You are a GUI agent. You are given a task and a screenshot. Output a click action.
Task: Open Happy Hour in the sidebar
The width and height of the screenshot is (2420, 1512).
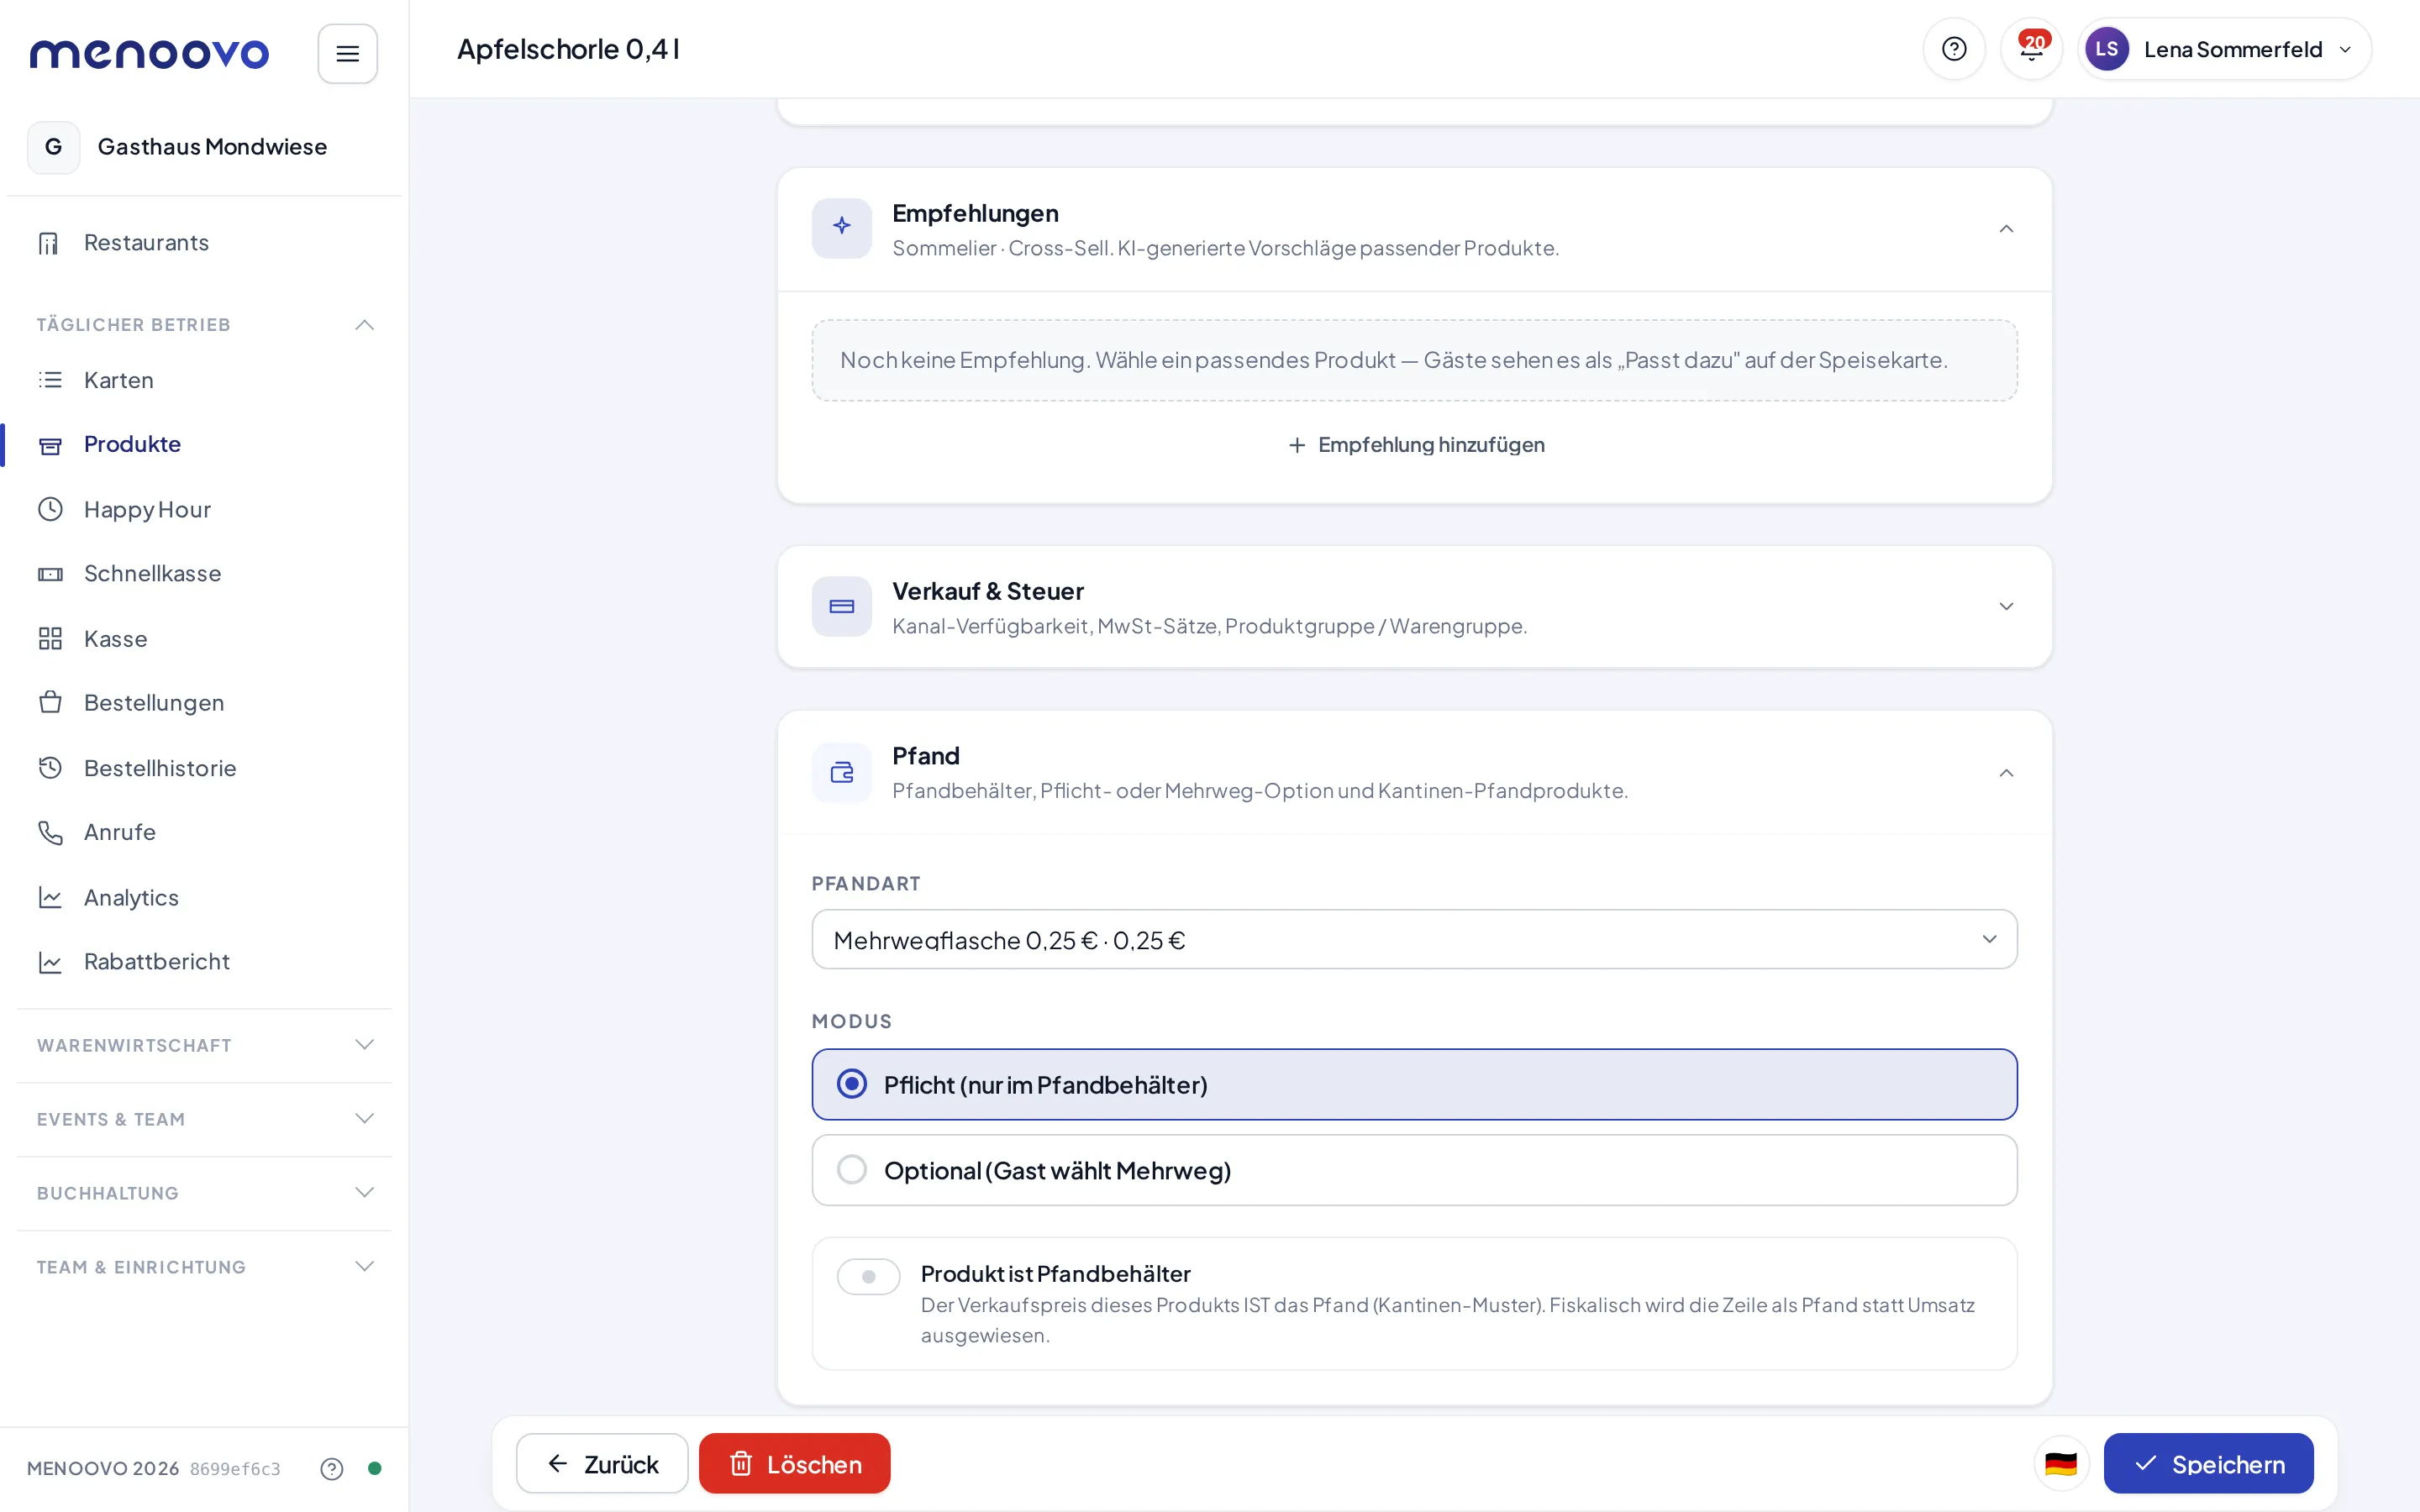click(x=204, y=509)
